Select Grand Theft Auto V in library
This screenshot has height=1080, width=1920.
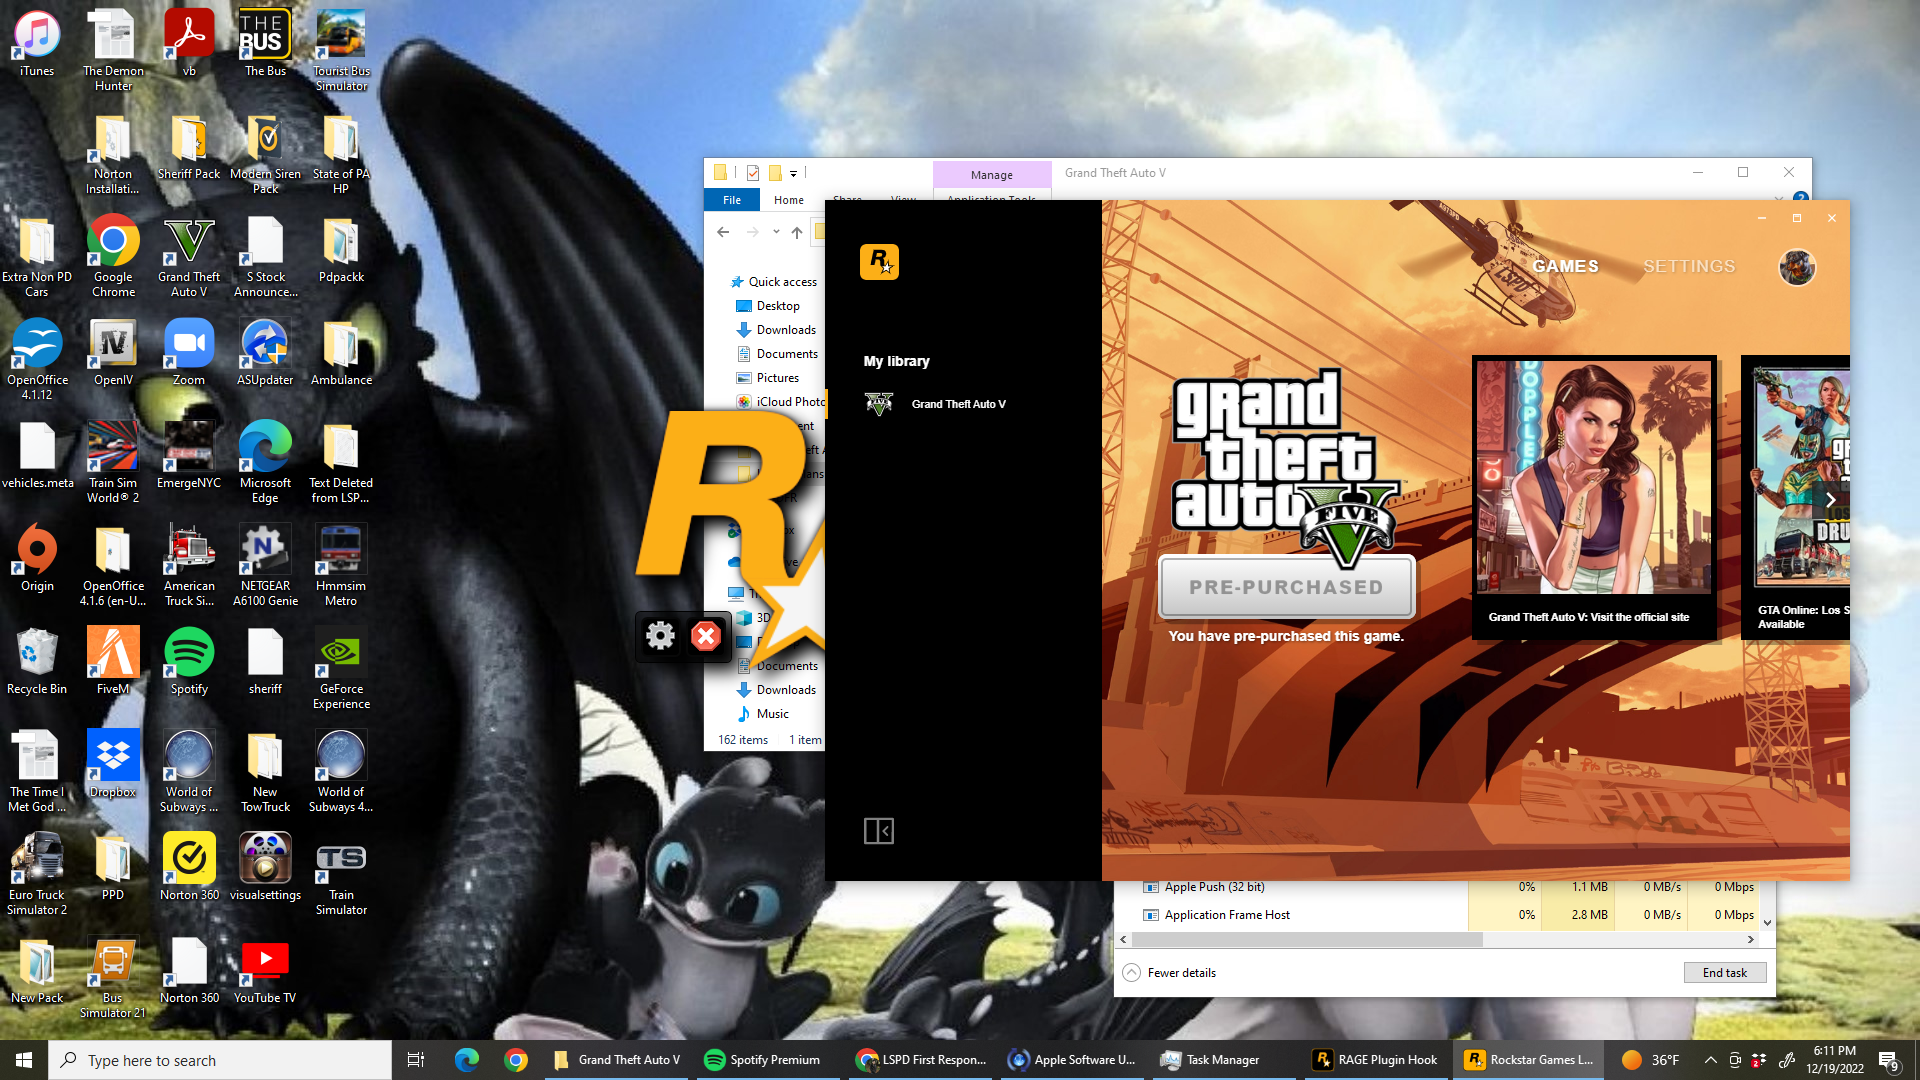[x=957, y=404]
